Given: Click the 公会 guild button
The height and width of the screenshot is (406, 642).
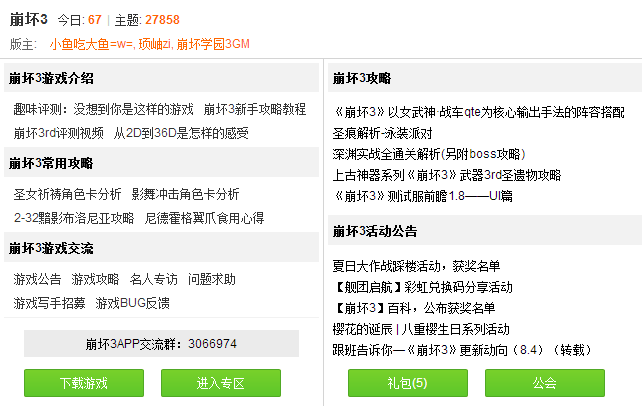Looking at the screenshot, I should (544, 383).
